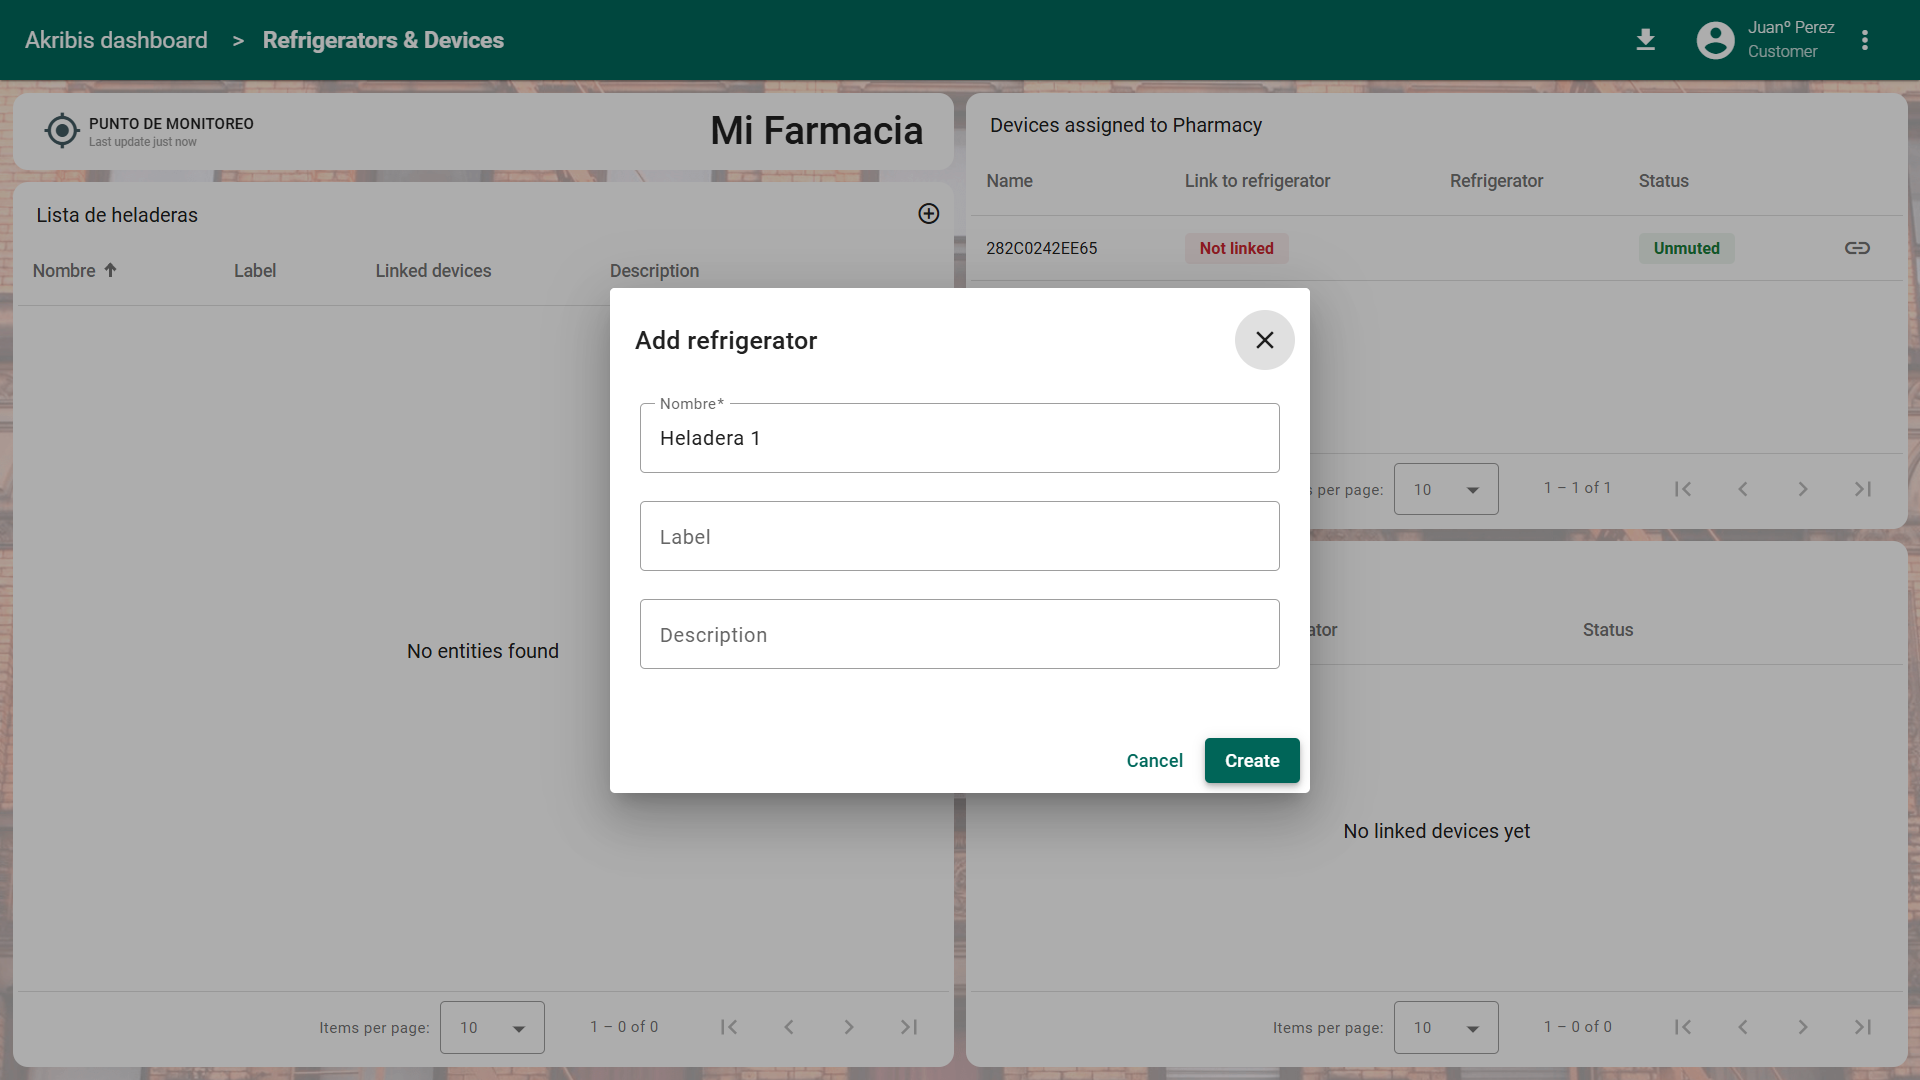Screen dimensions: 1920x1080
Task: Click link icon for device 282C0242EE65
Action: tap(1857, 248)
